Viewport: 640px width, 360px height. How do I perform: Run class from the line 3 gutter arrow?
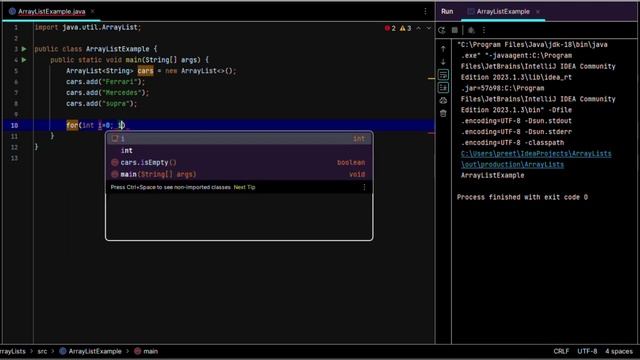pos(24,49)
